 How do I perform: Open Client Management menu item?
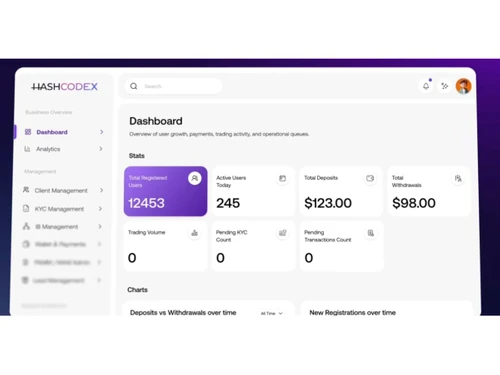pos(63,190)
